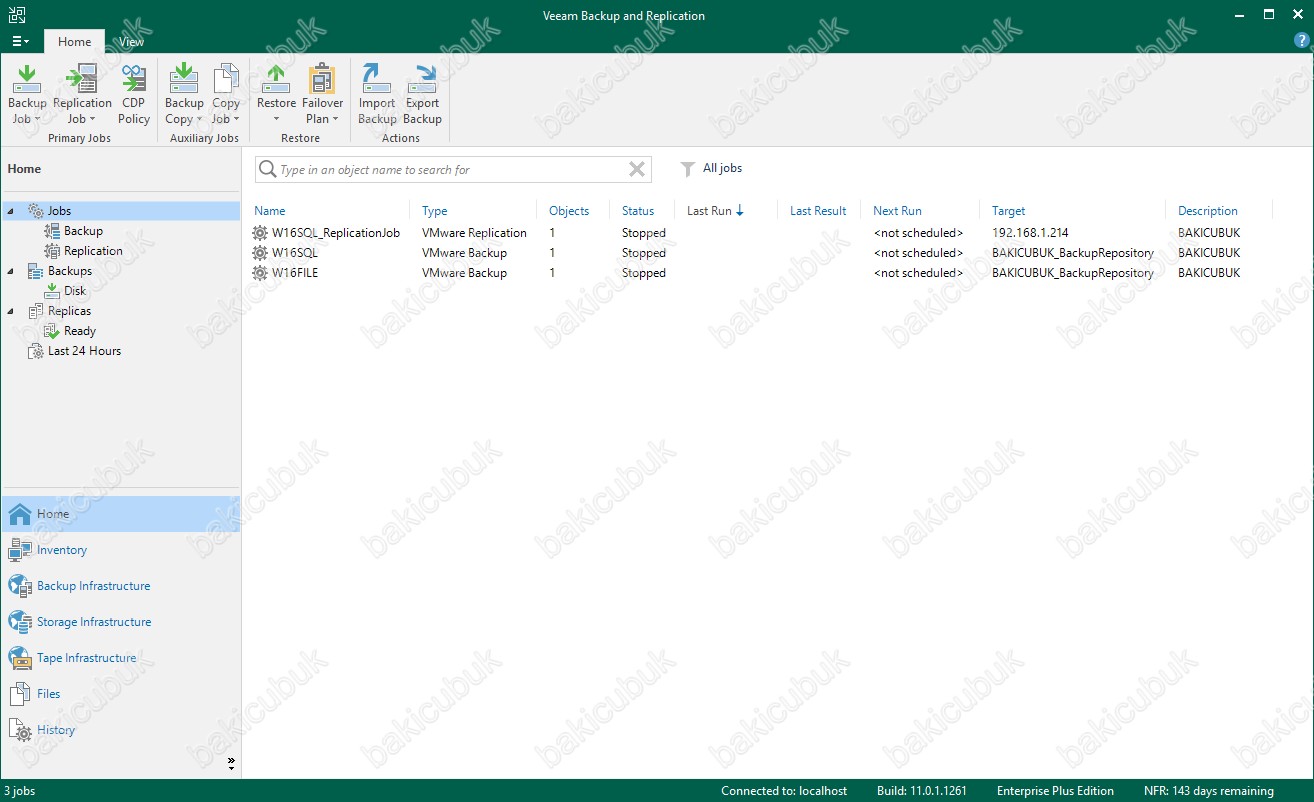This screenshot has height=802, width=1314.
Task: Sort by the Status column header
Action: (638, 211)
